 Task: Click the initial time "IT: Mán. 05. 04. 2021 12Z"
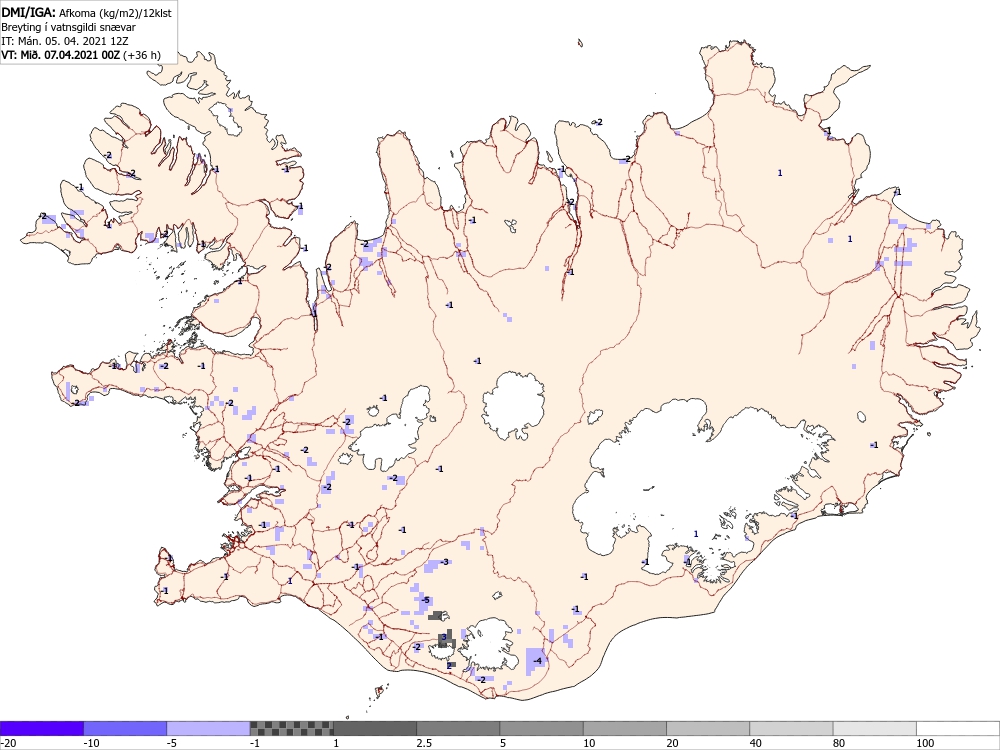pos(65,41)
